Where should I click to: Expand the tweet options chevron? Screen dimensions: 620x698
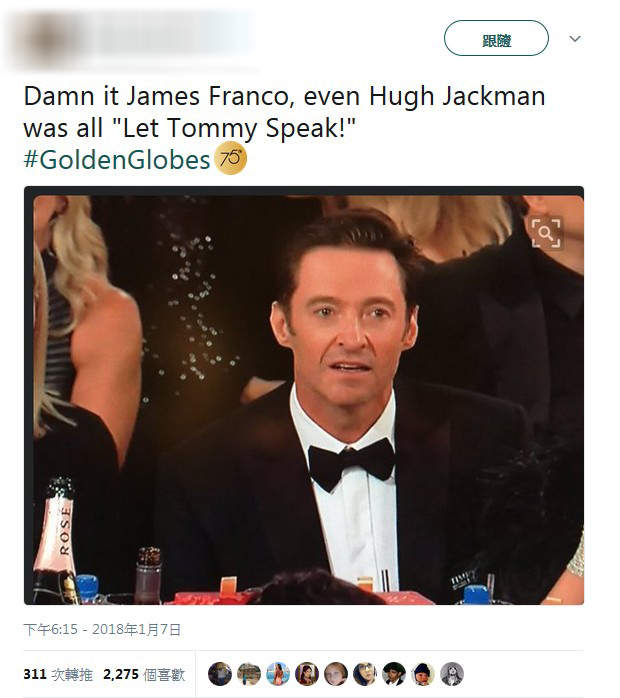pos(575,39)
